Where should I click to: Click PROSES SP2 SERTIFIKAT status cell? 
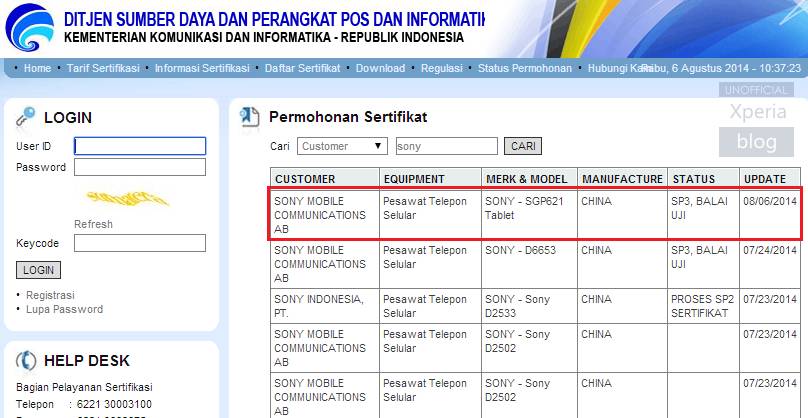(702, 306)
